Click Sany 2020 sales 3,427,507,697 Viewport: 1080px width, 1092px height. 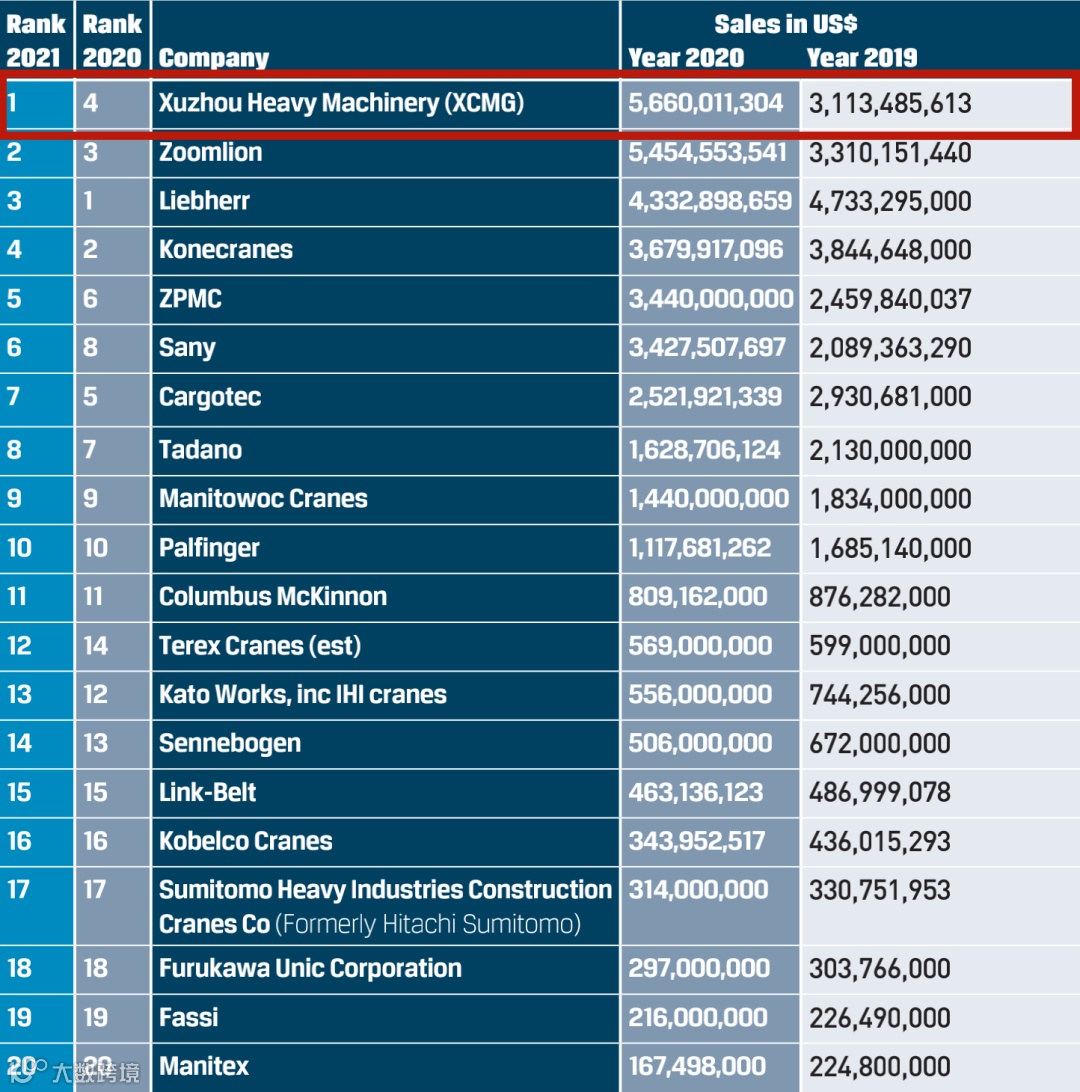[707, 348]
